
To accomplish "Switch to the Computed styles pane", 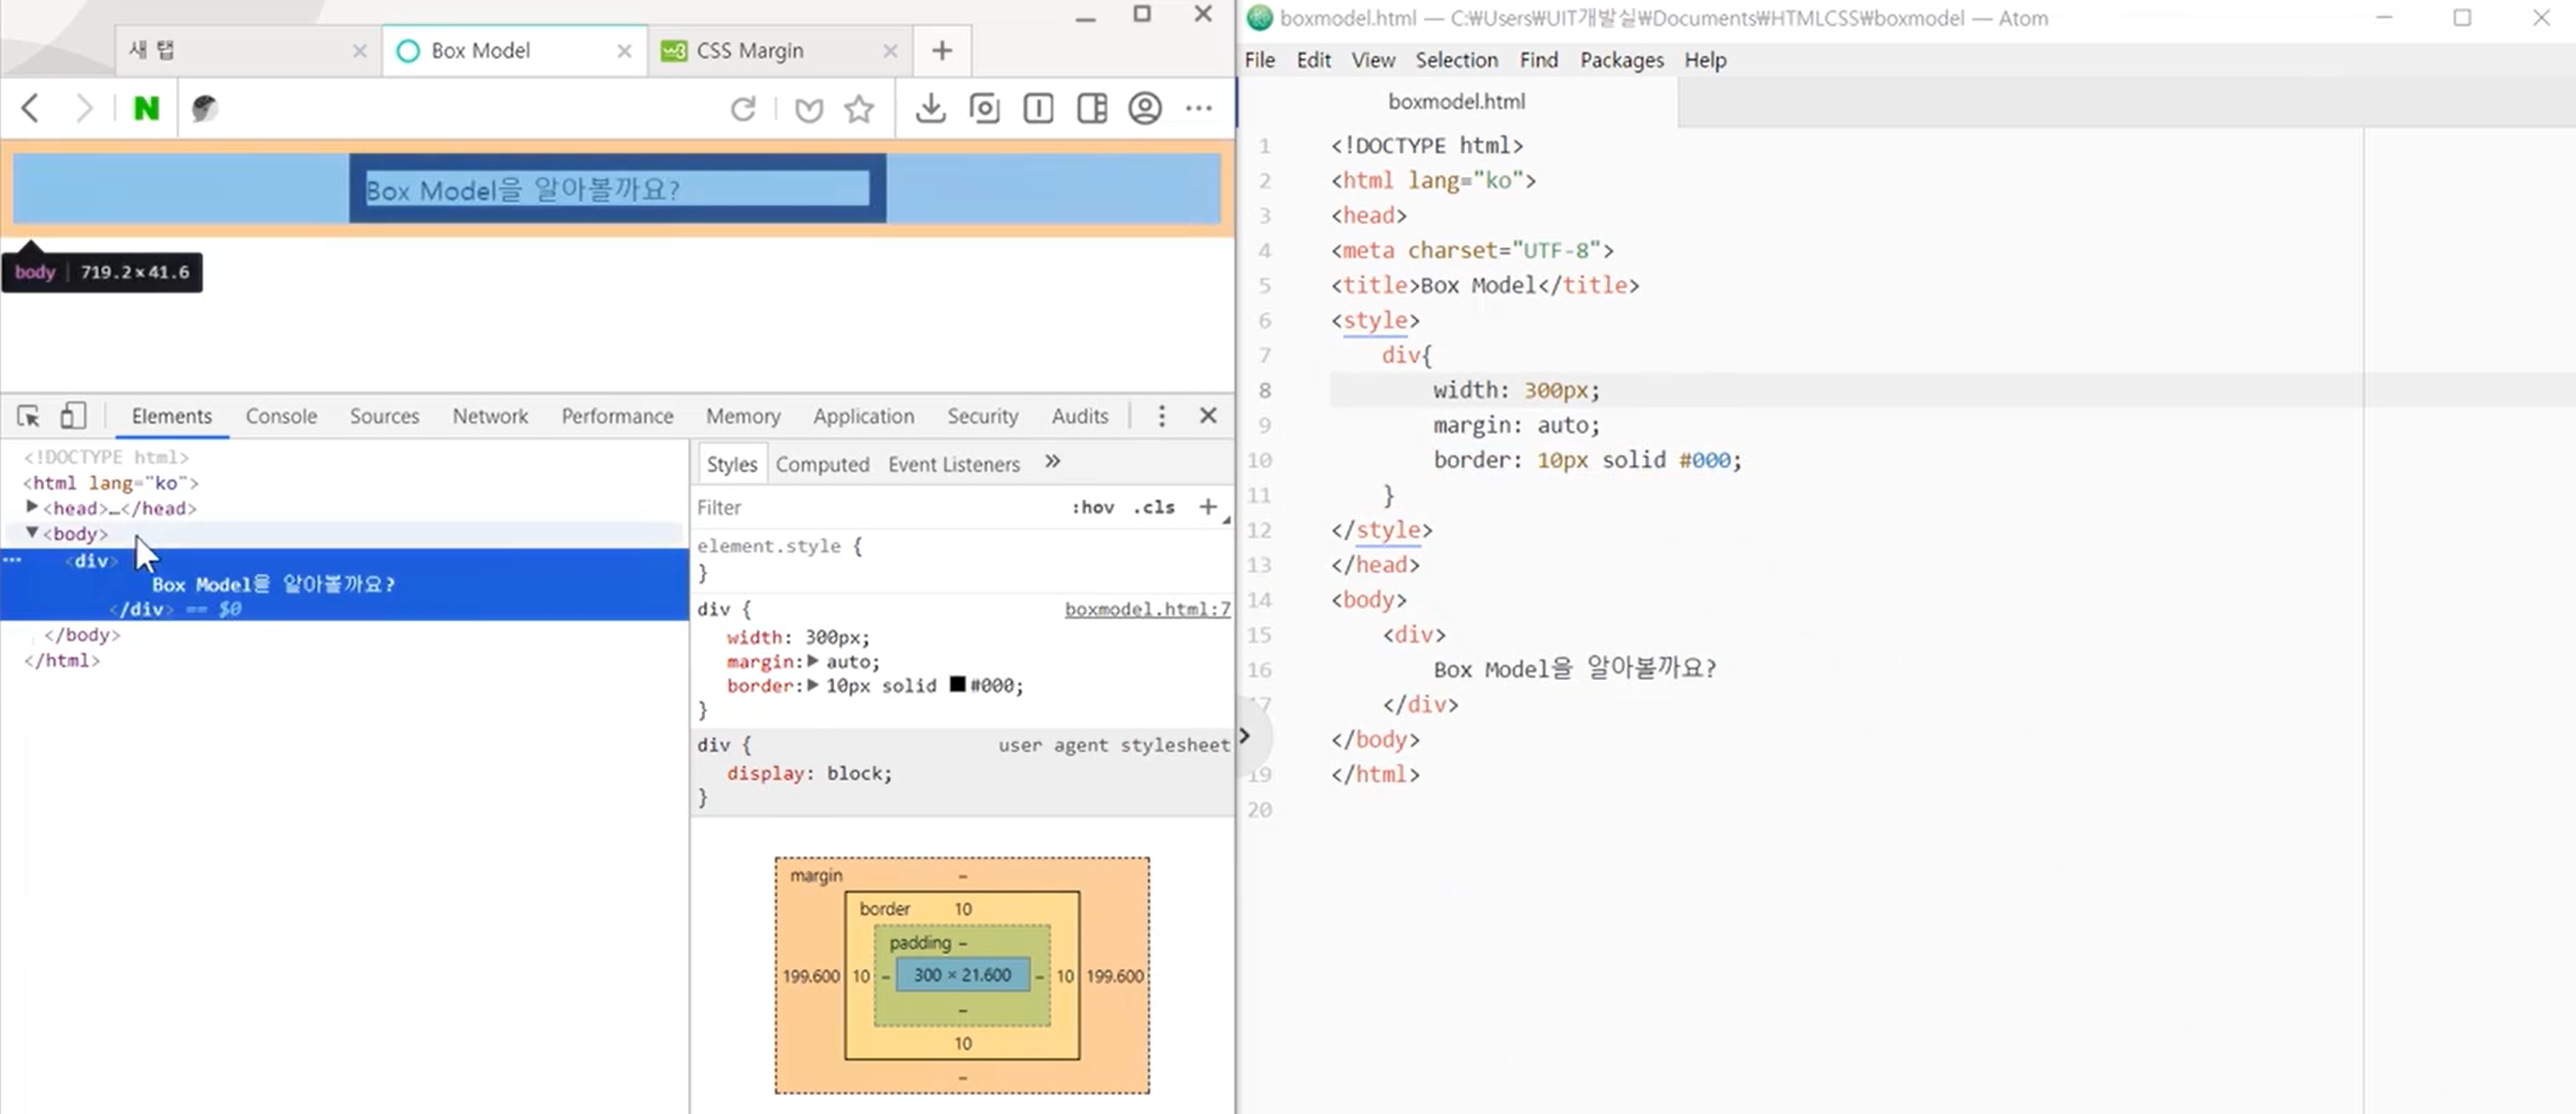I will point(822,464).
